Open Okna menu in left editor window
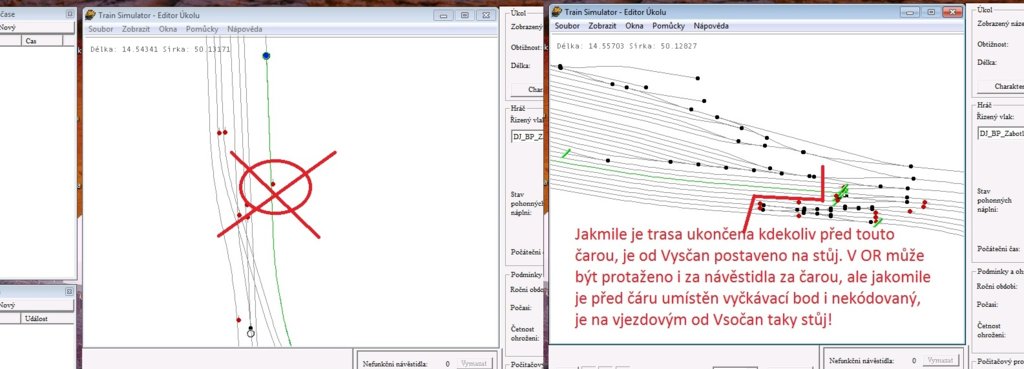The height and width of the screenshot is (369, 1024). pyautogui.click(x=168, y=29)
